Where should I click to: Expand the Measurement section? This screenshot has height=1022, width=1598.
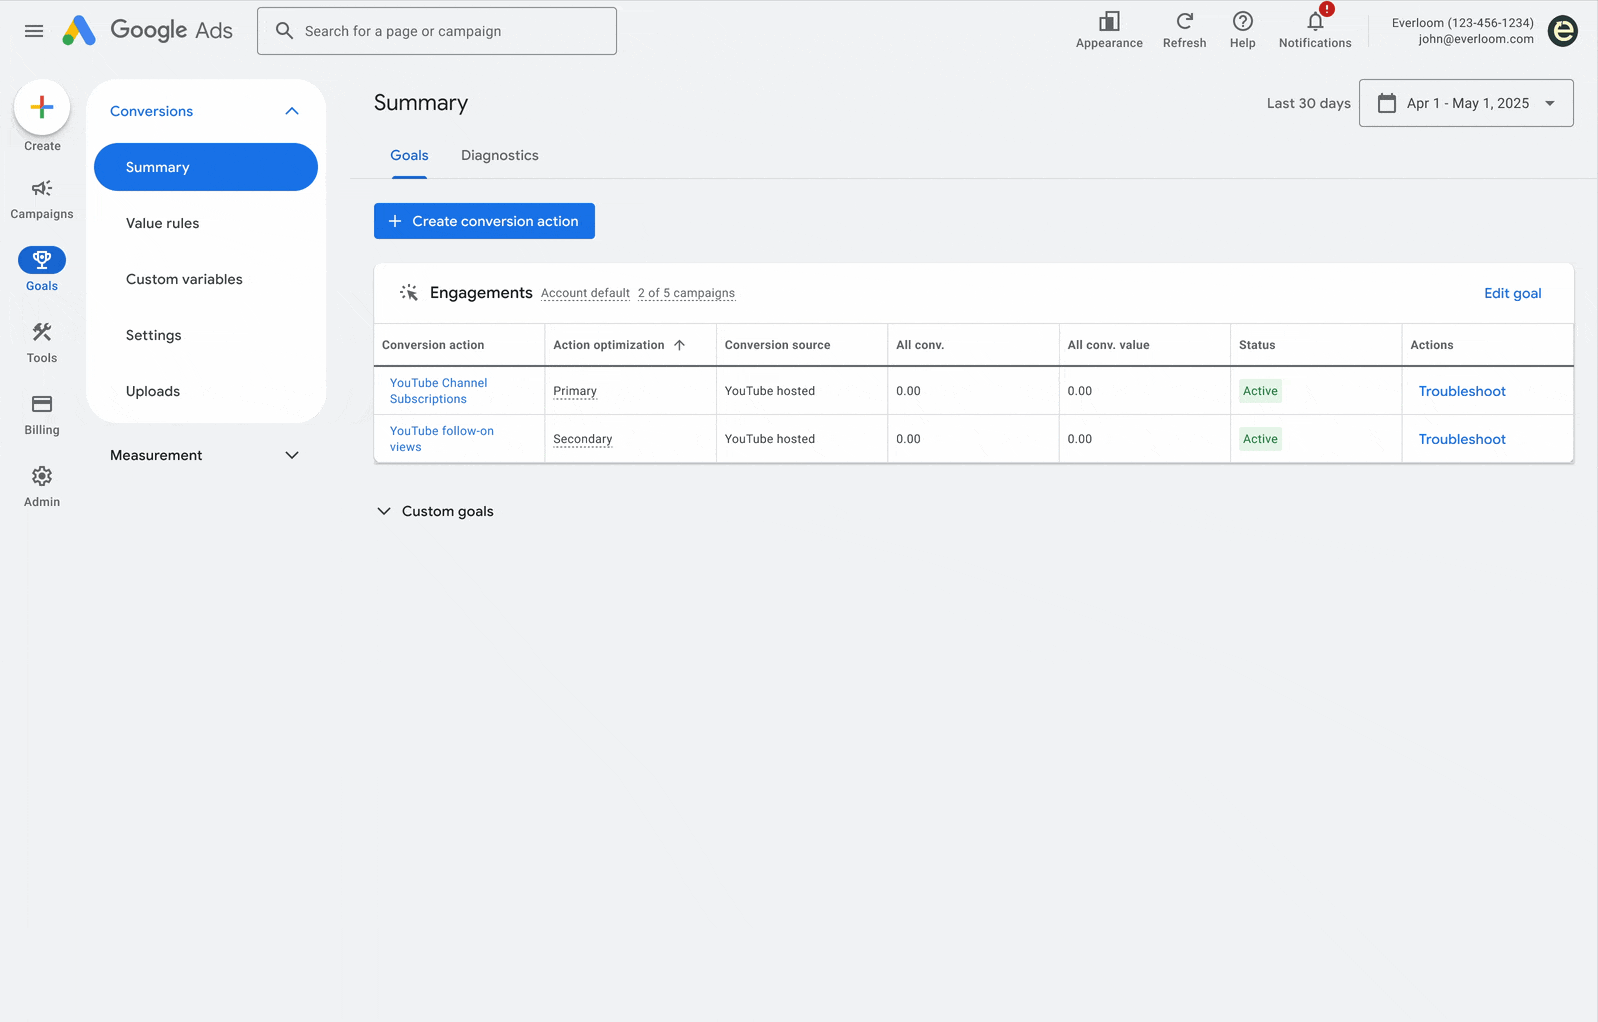(292, 455)
